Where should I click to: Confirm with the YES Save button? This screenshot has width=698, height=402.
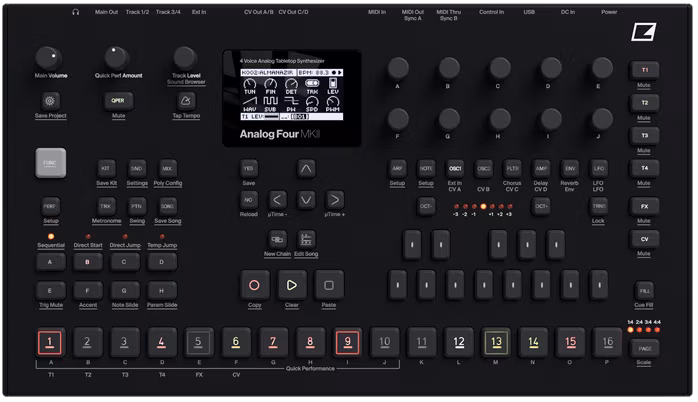point(248,169)
